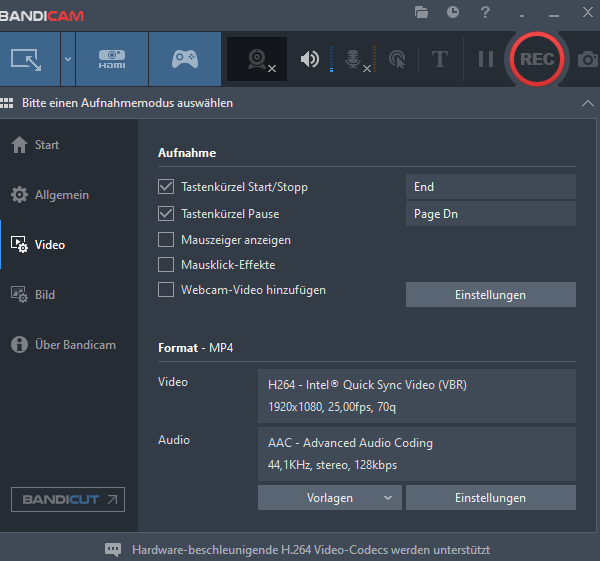Select the HDMI device recording mode
The image size is (600, 561).
112,59
